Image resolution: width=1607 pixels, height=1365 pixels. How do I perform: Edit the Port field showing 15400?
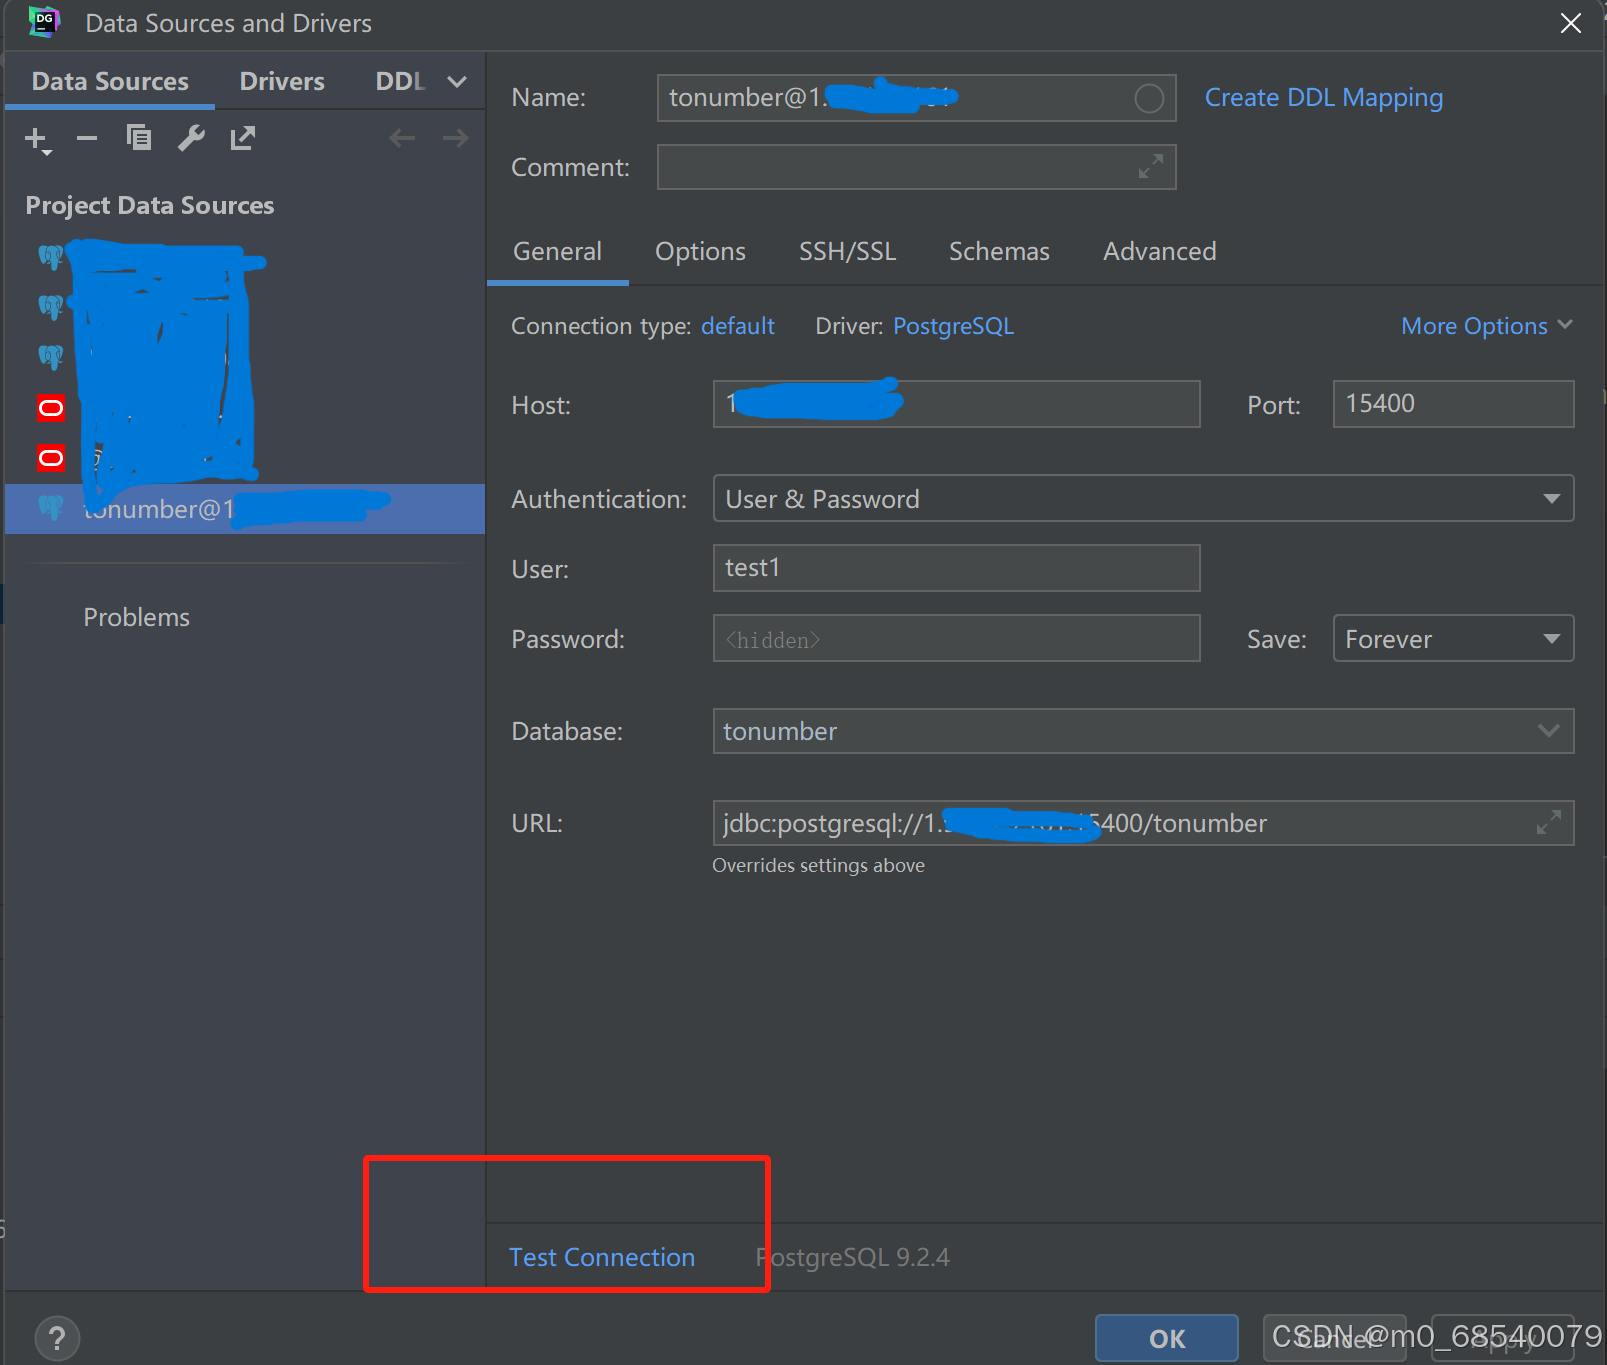[x=1453, y=404]
